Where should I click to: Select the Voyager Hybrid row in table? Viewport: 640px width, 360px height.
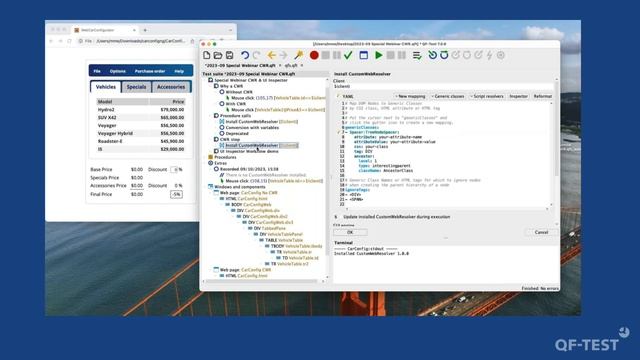(141, 133)
